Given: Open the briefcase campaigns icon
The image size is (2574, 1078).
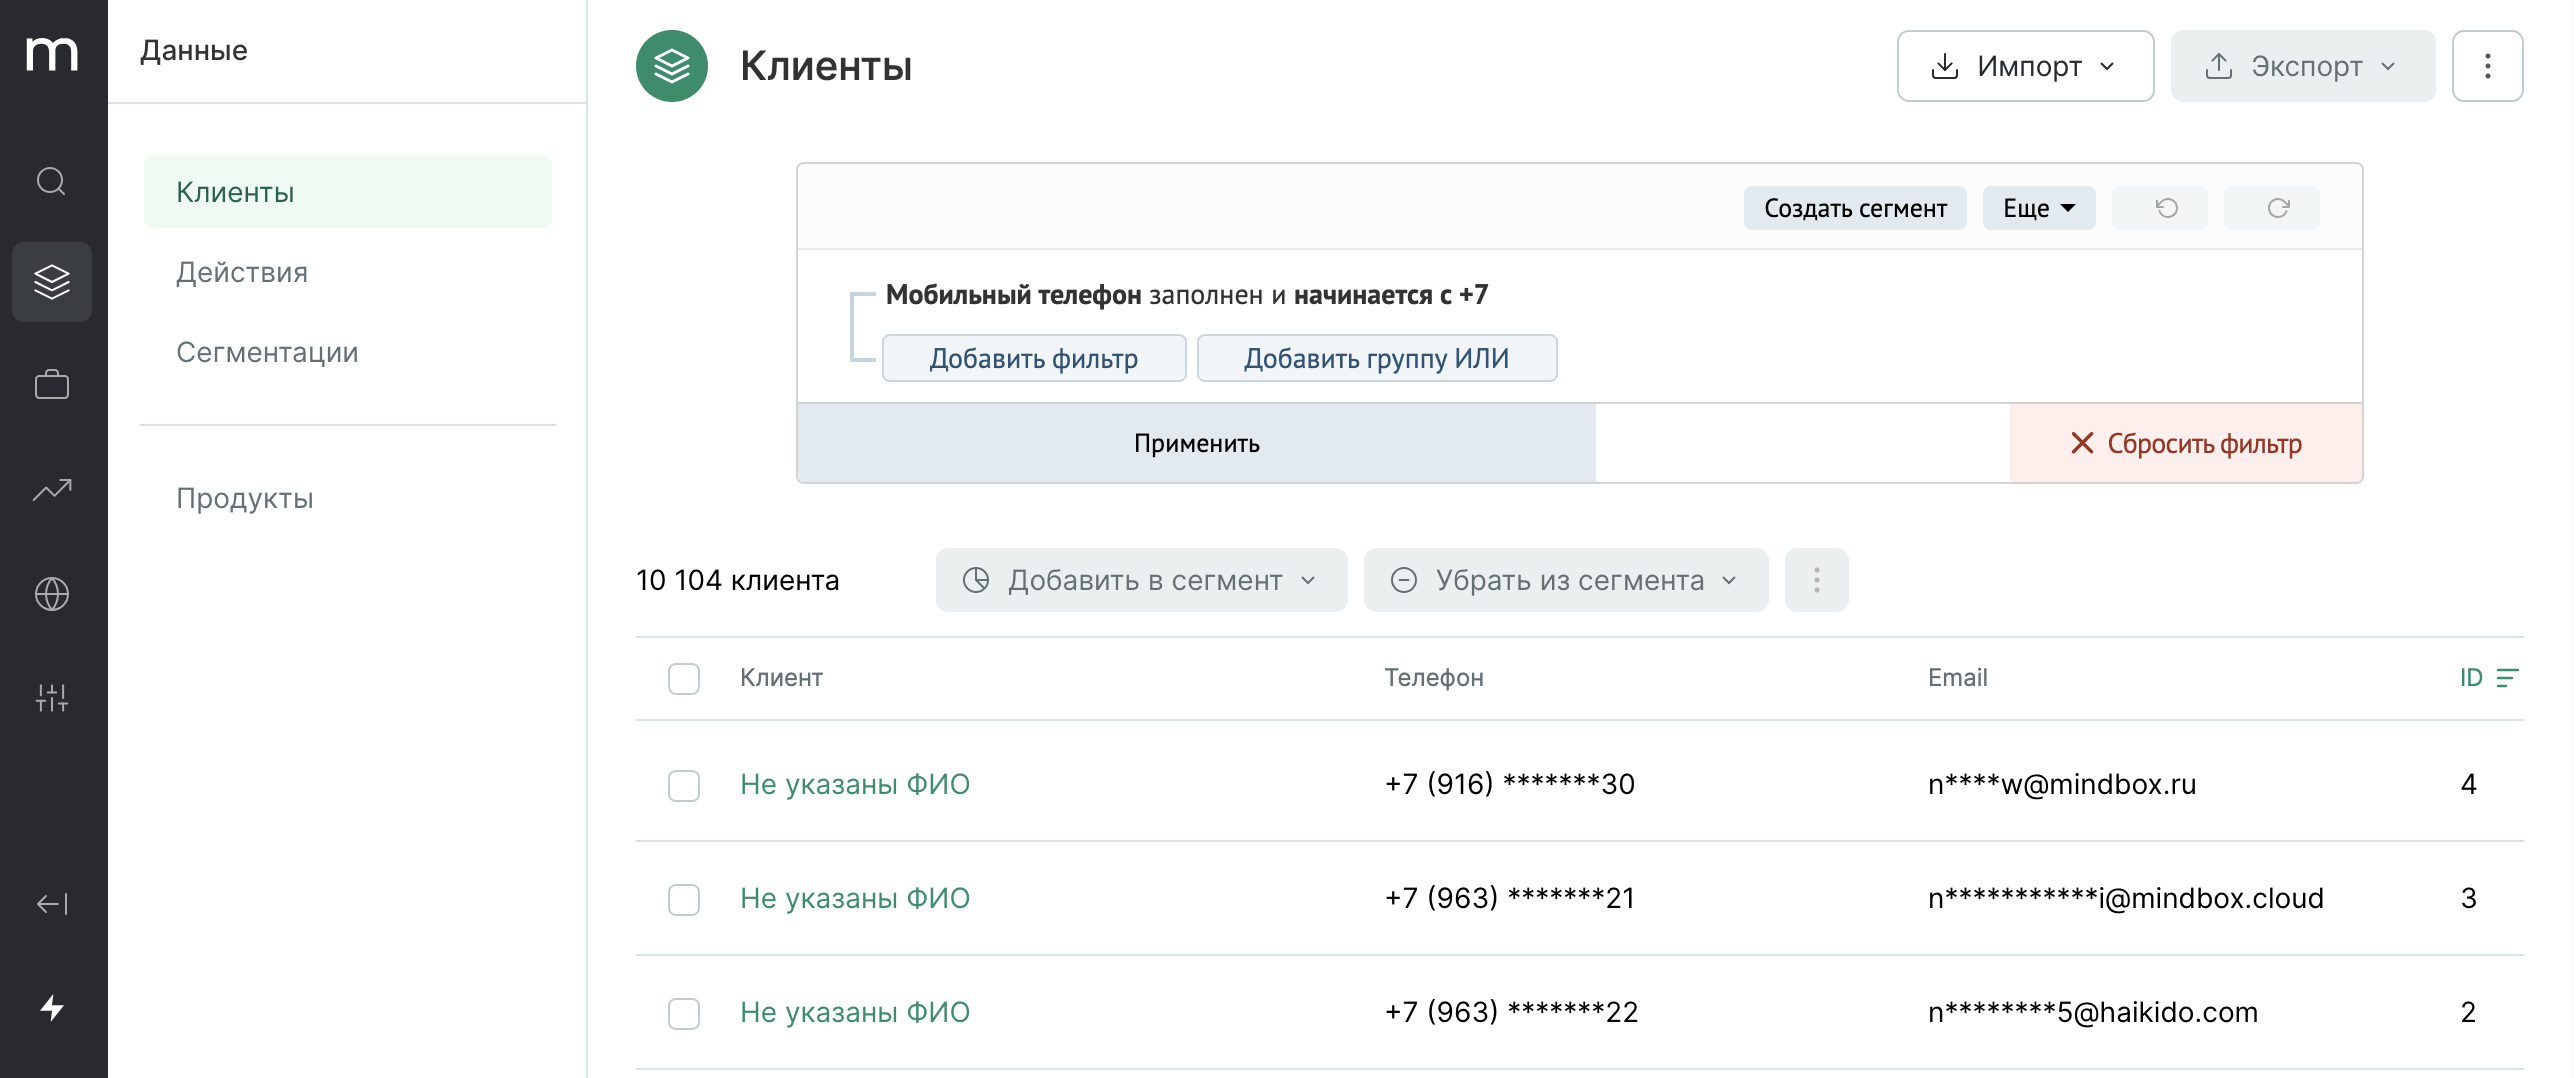Looking at the screenshot, I should 52,385.
